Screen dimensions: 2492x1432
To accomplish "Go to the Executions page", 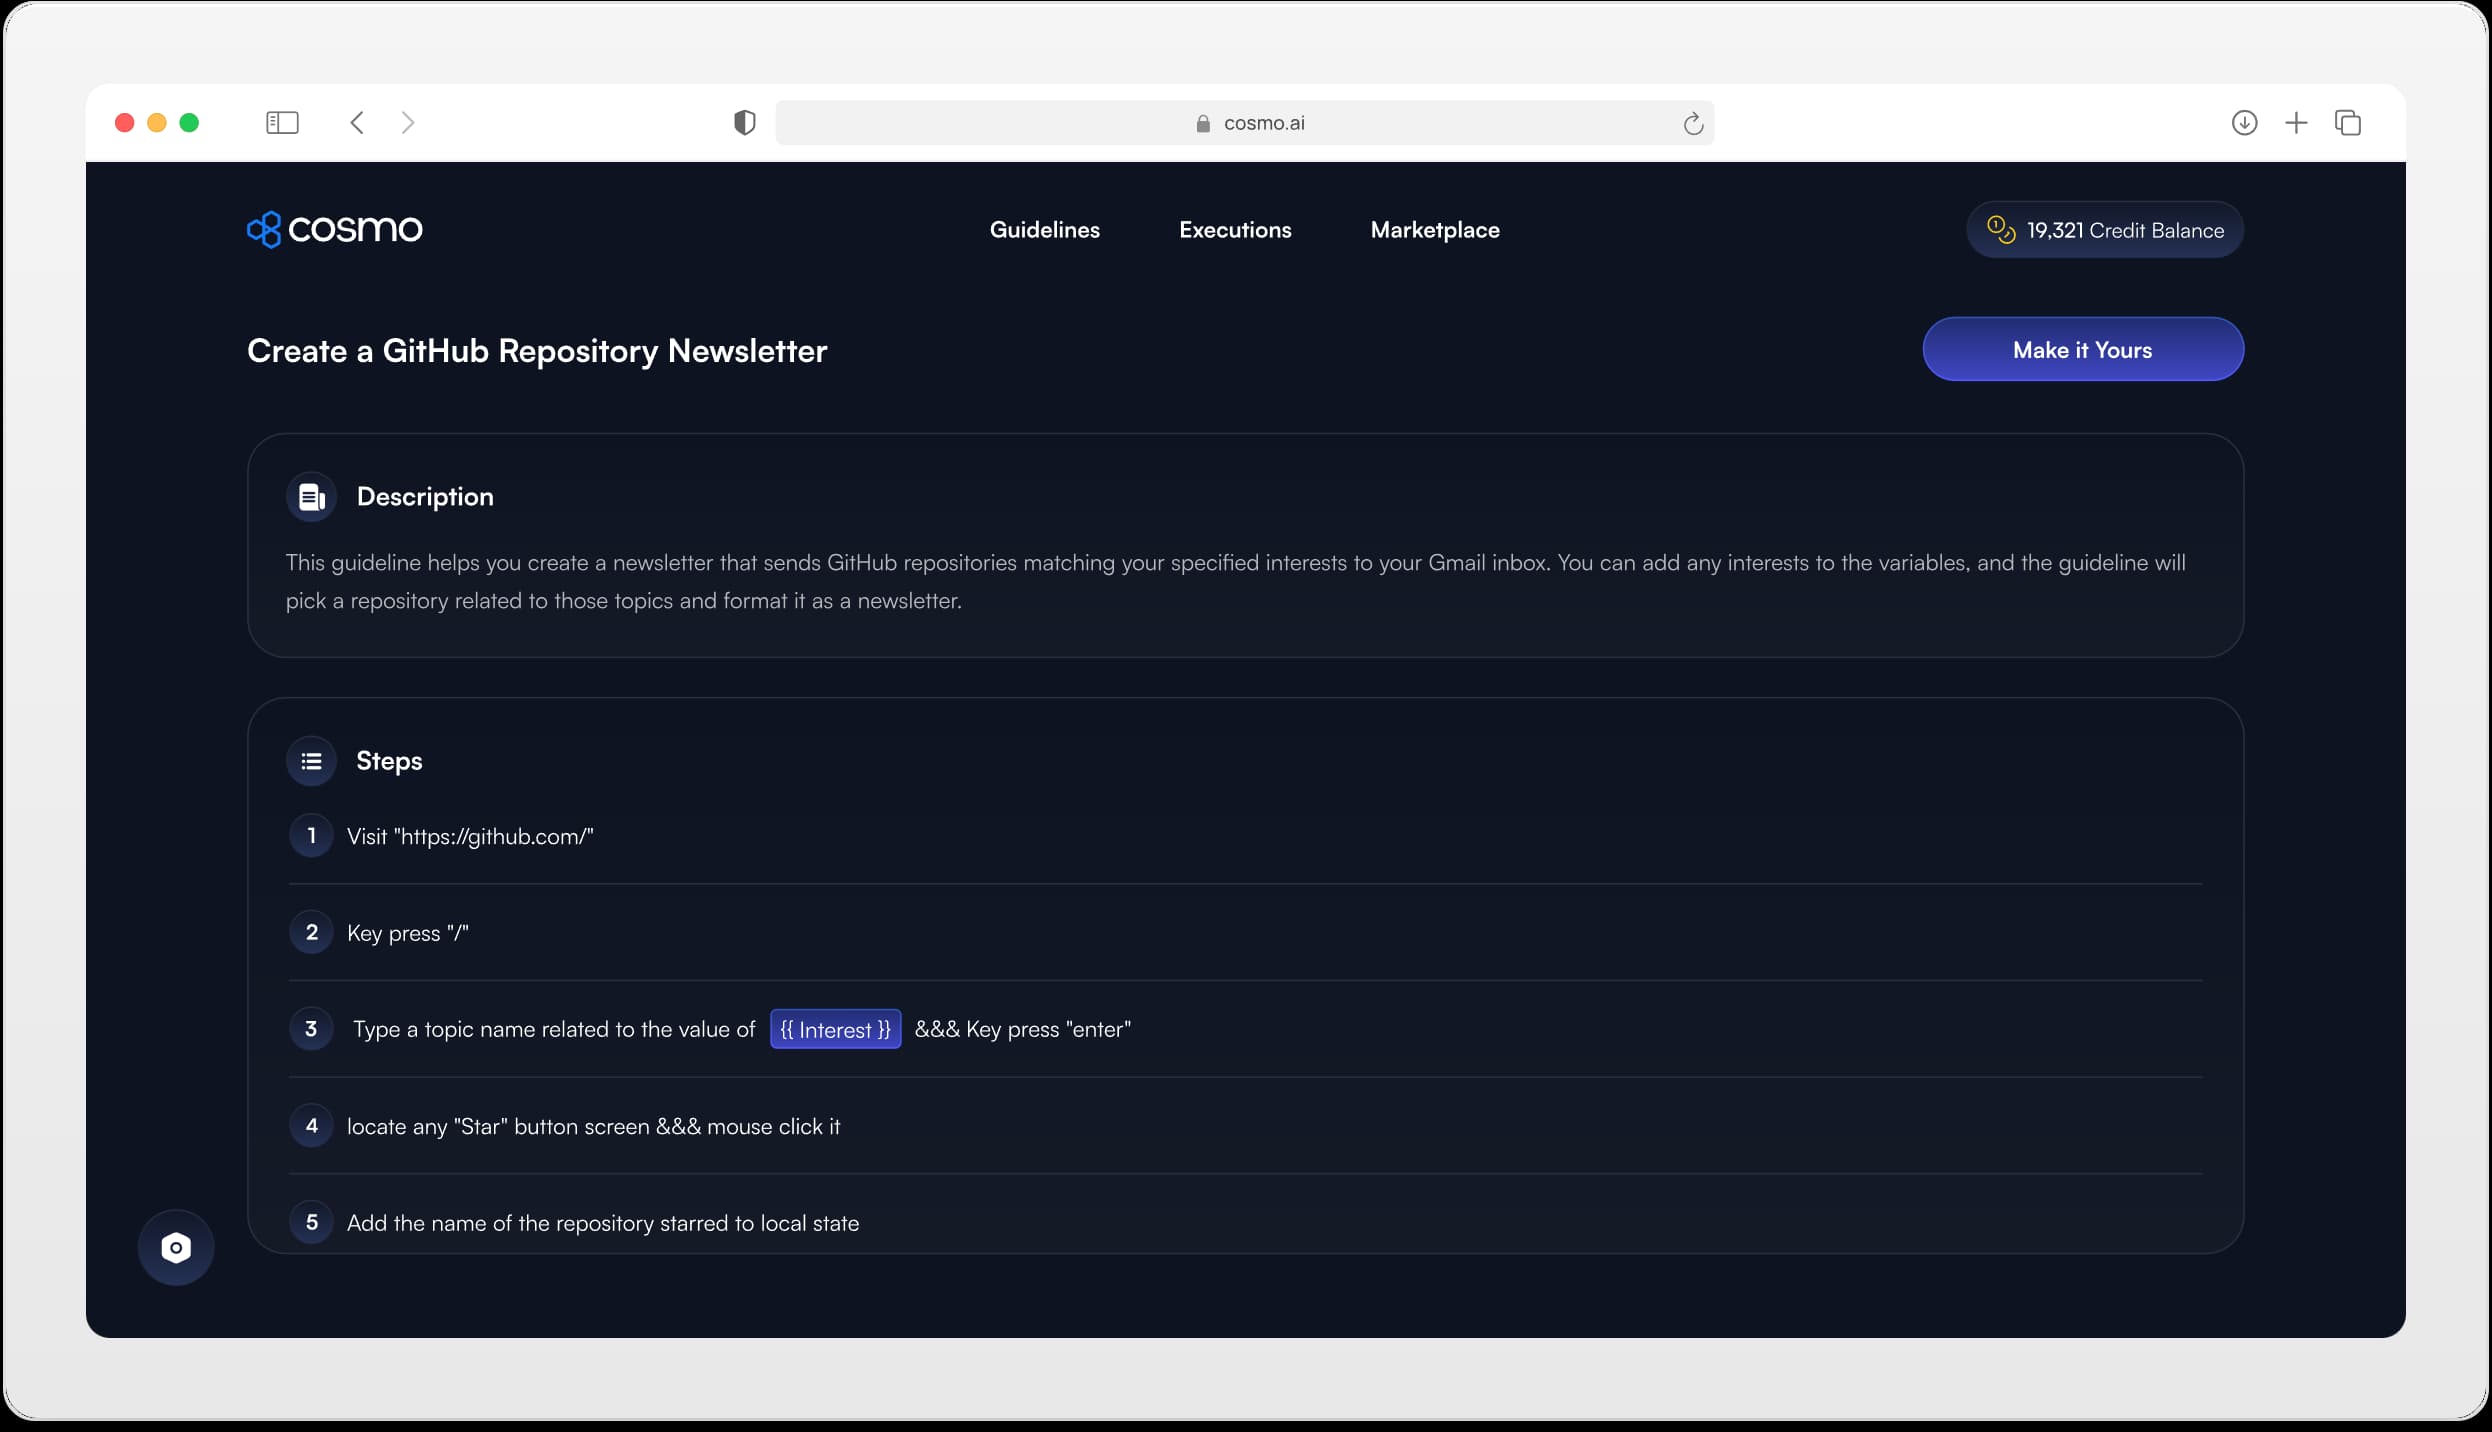I will click(1235, 230).
